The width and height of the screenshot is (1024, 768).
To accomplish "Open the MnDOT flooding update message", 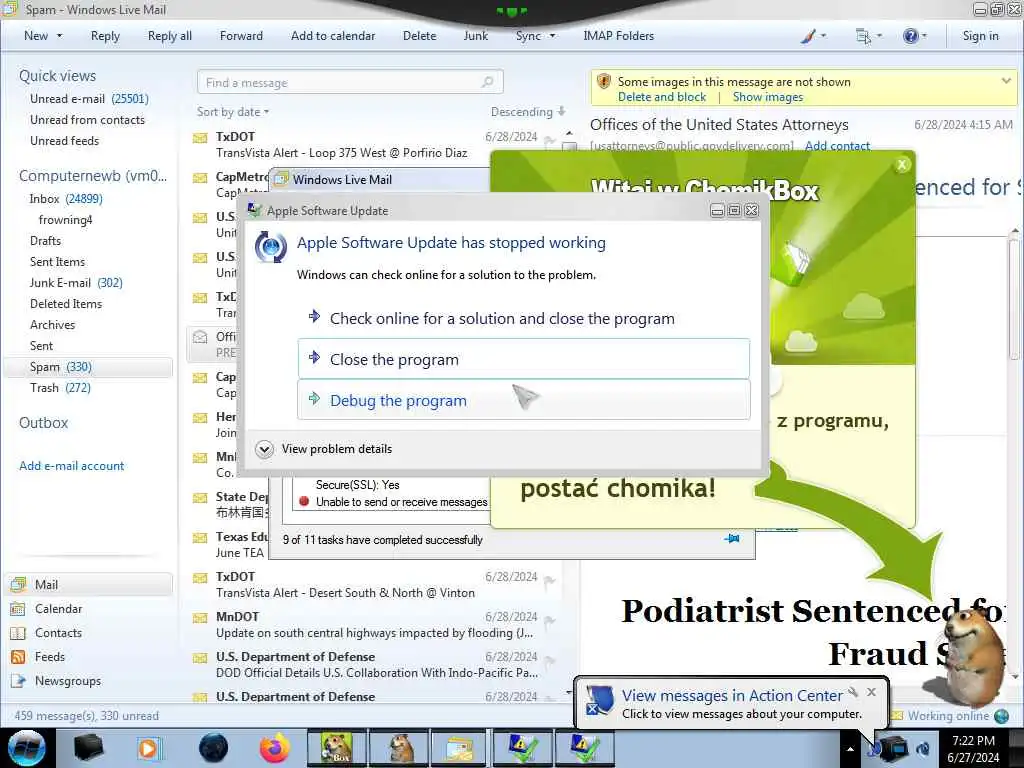I will pos(374,625).
